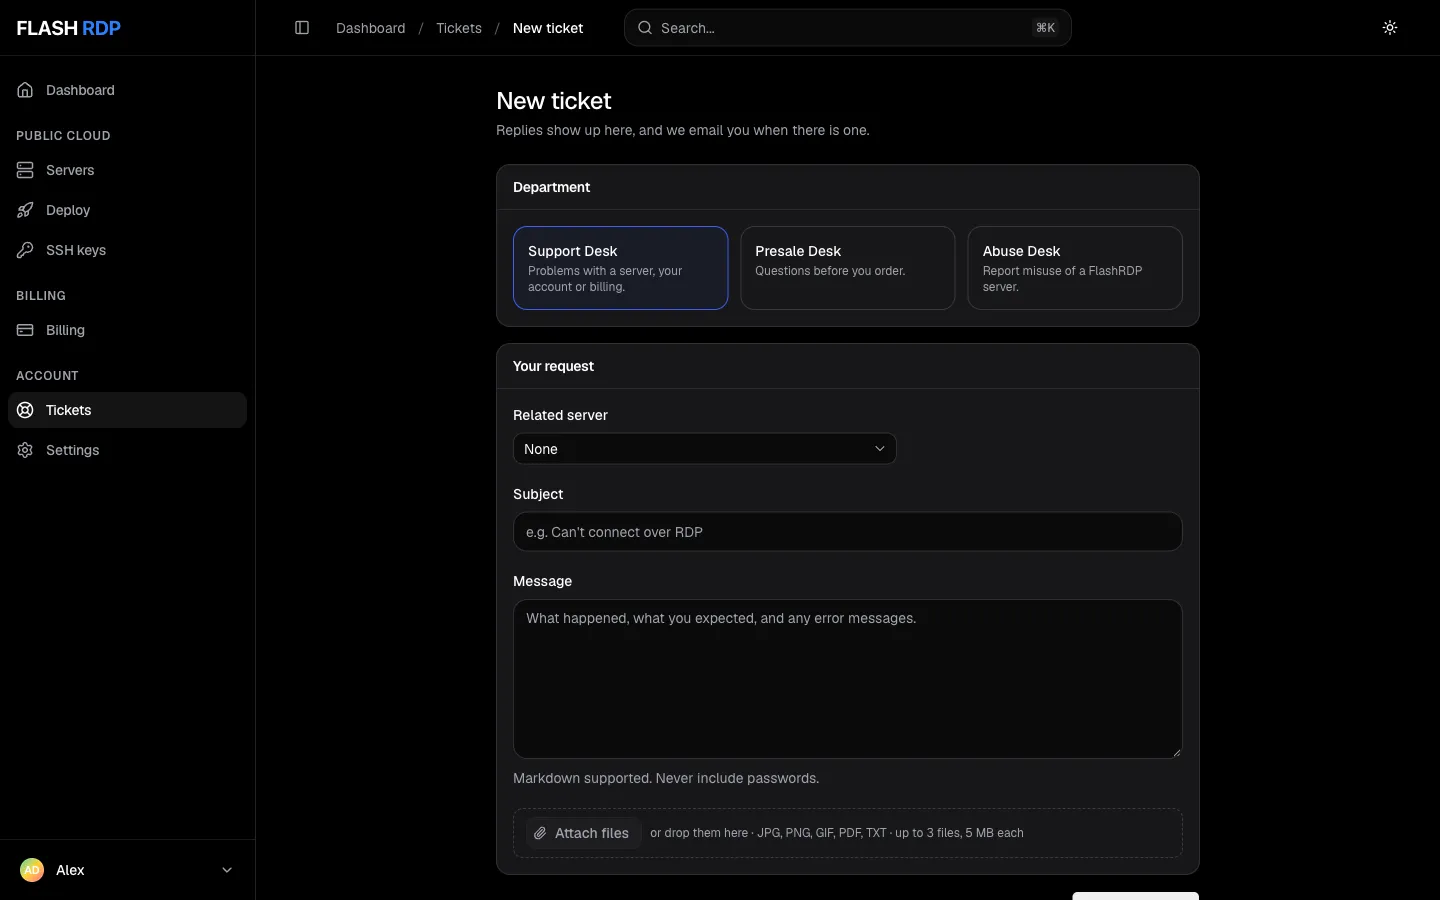Image resolution: width=1440 pixels, height=900 pixels.
Task: Select the Presale Desk department
Action: (847, 268)
